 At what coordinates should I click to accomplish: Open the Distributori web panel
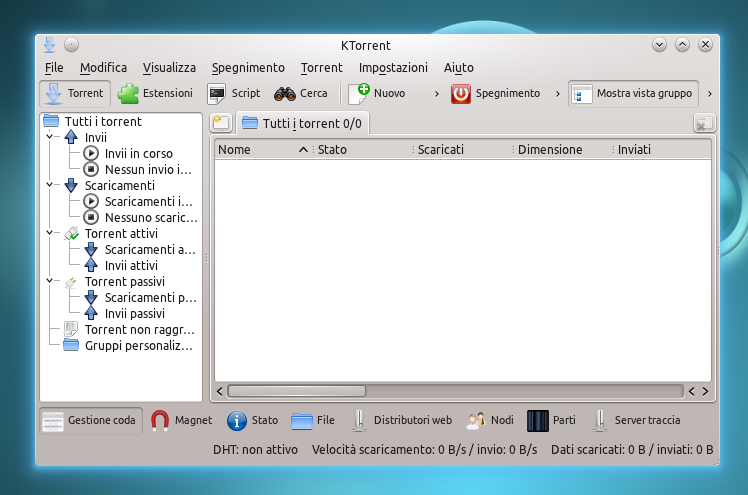click(x=401, y=421)
